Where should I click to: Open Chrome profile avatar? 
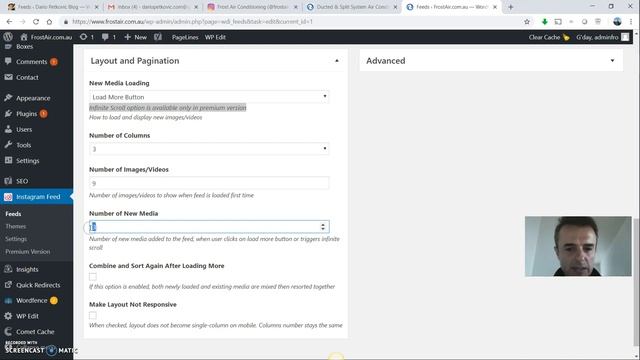tap(617, 22)
